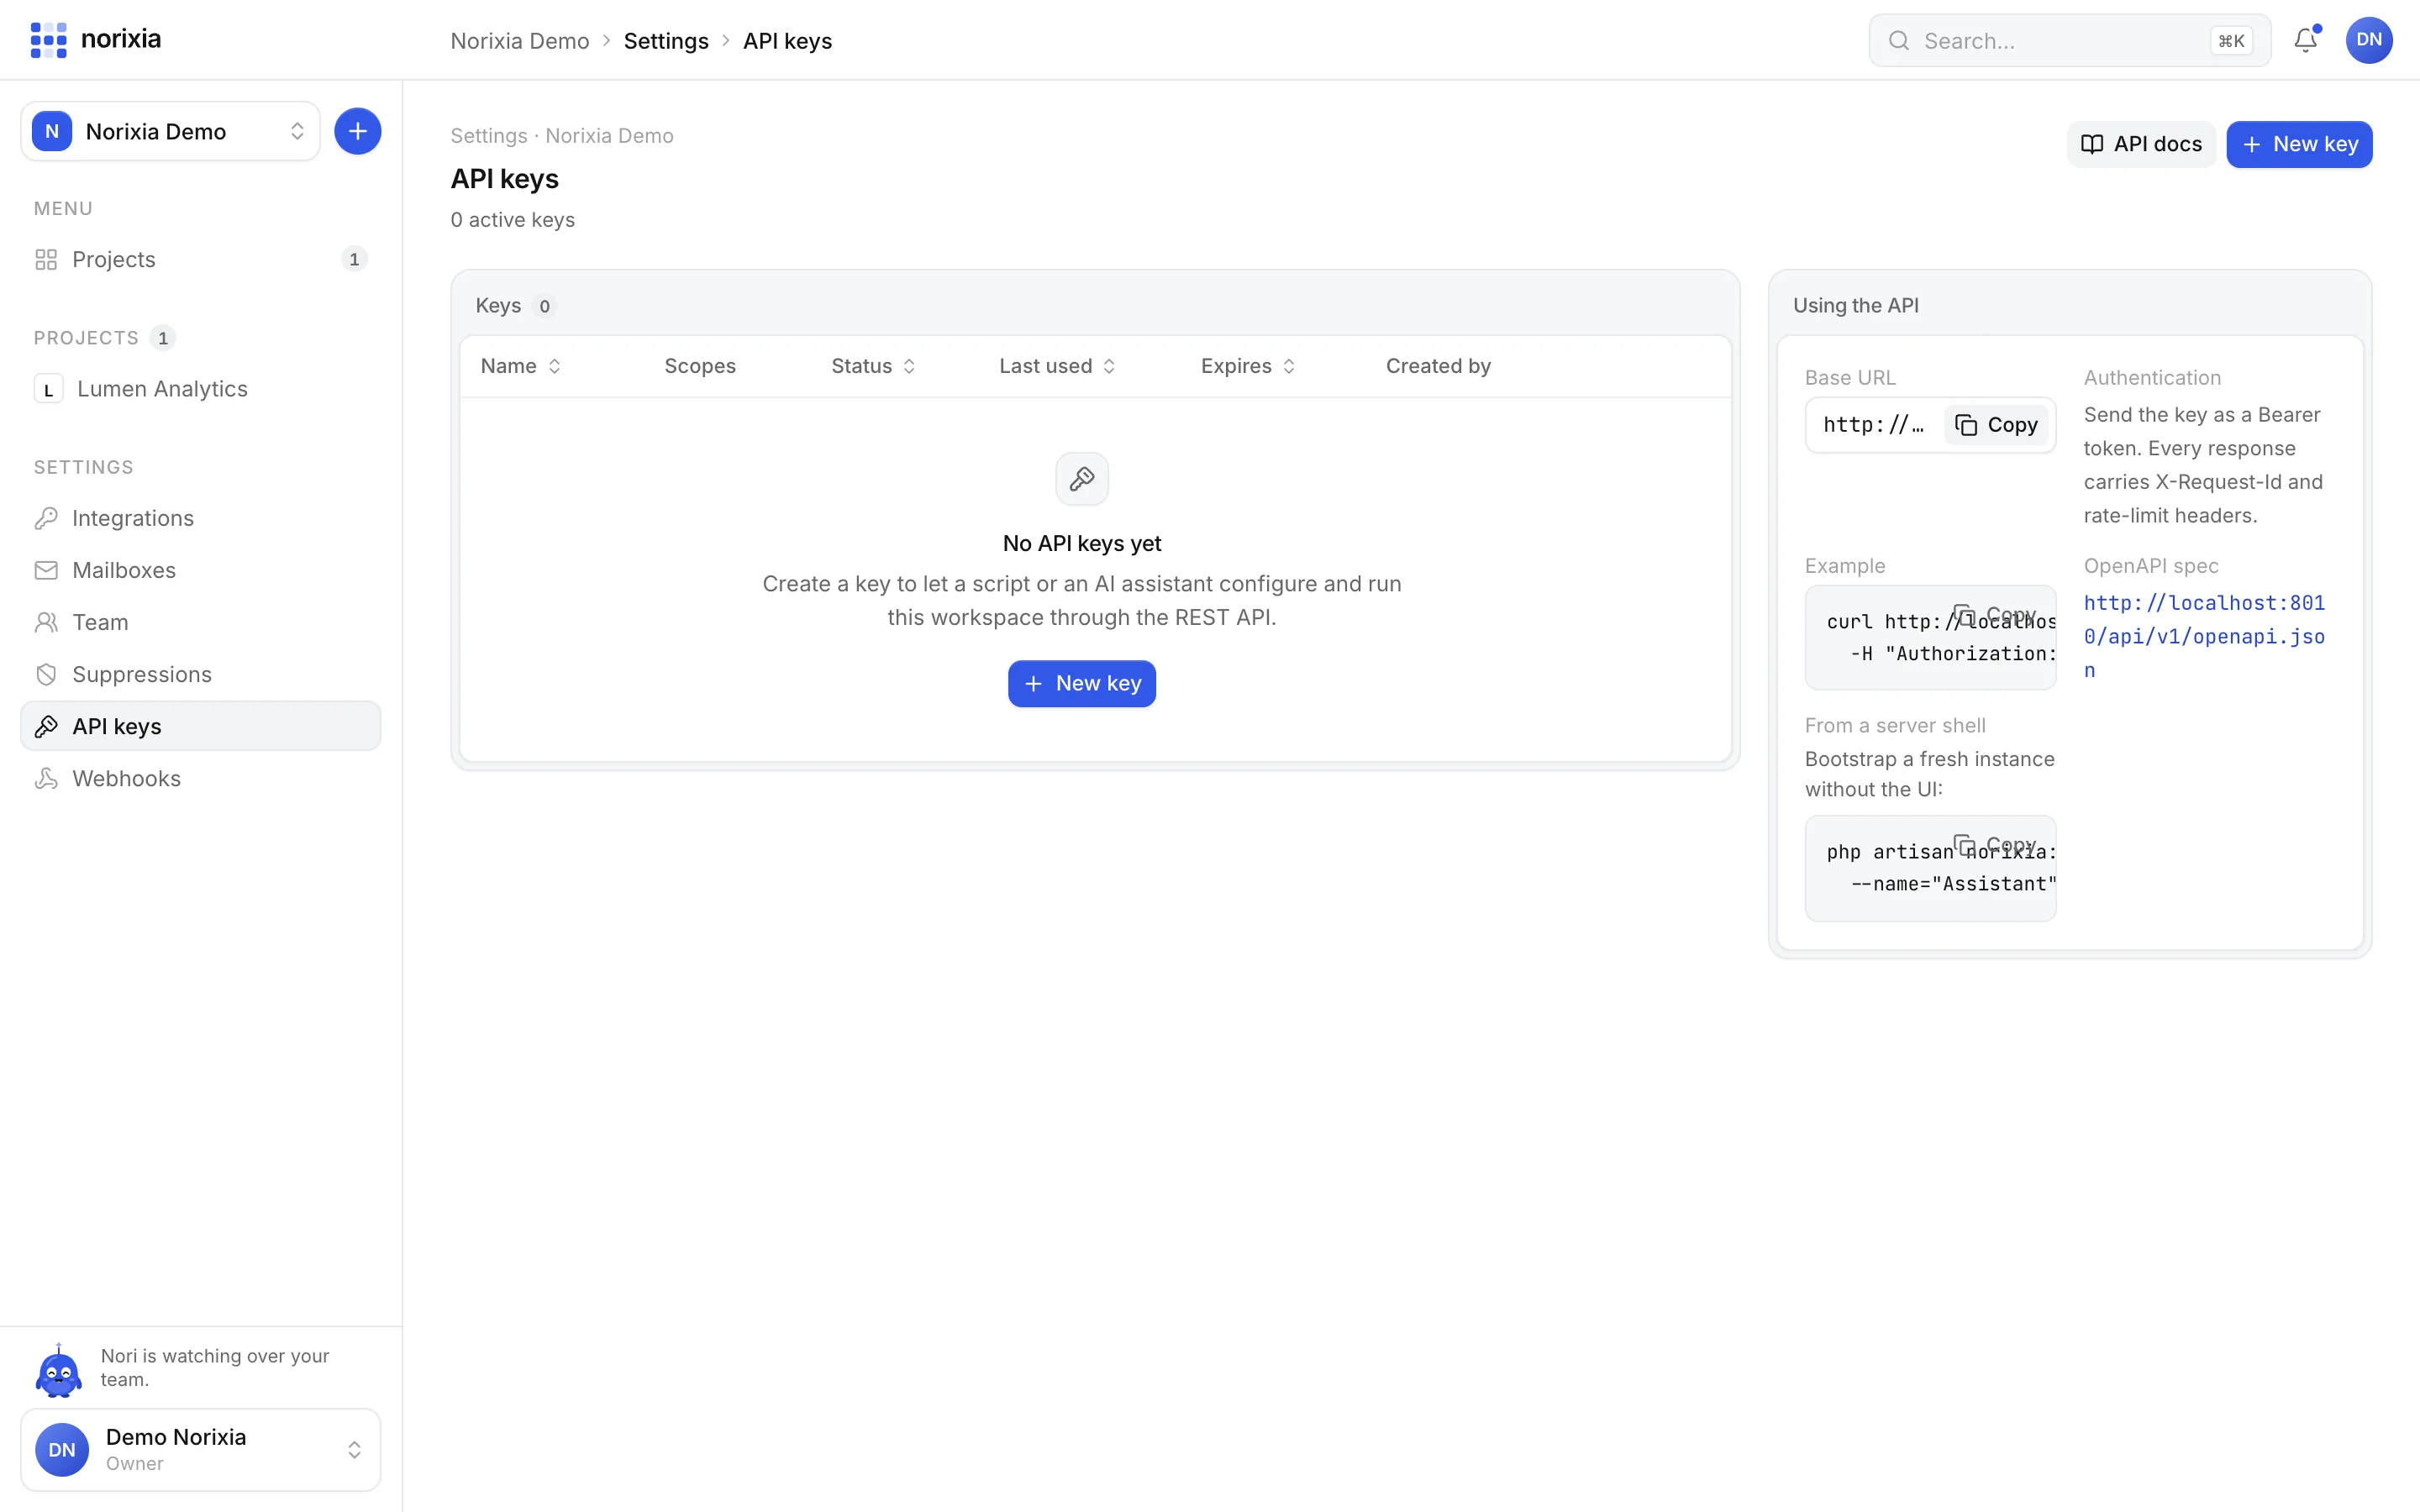Viewport: 2420px width, 1512px height.
Task: Open Suppressions settings
Action: pyautogui.click(x=200, y=674)
